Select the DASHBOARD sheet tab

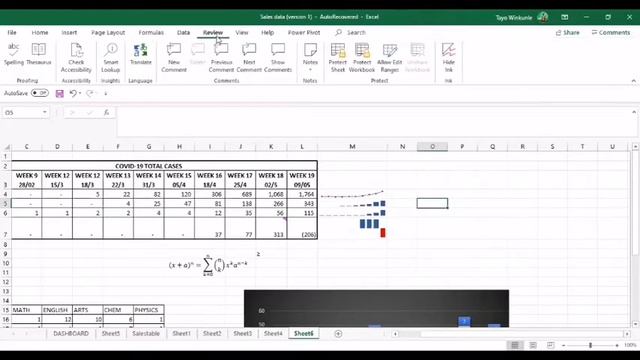(x=71, y=333)
